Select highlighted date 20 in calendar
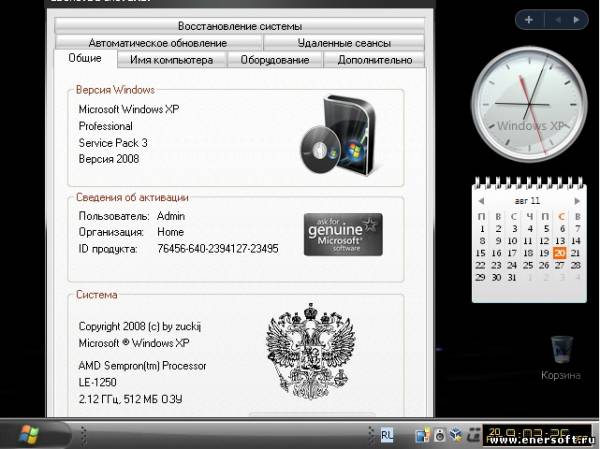 pos(560,253)
